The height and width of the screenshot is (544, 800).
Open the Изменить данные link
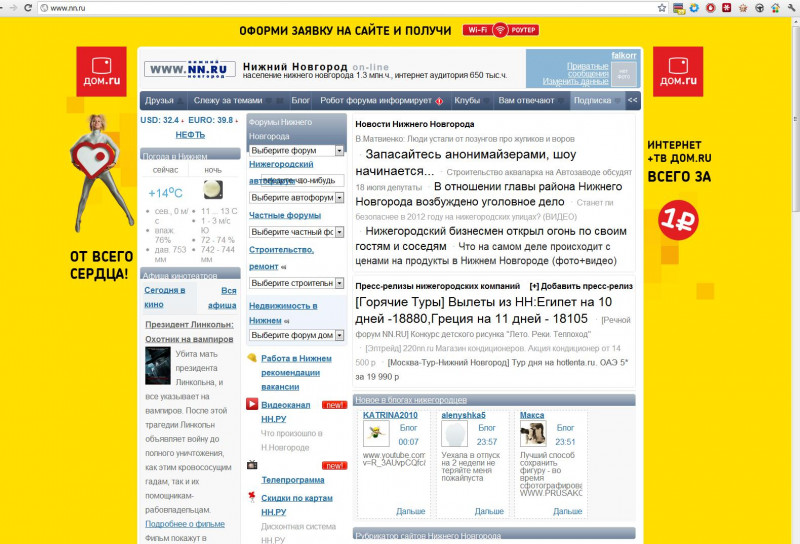(576, 81)
